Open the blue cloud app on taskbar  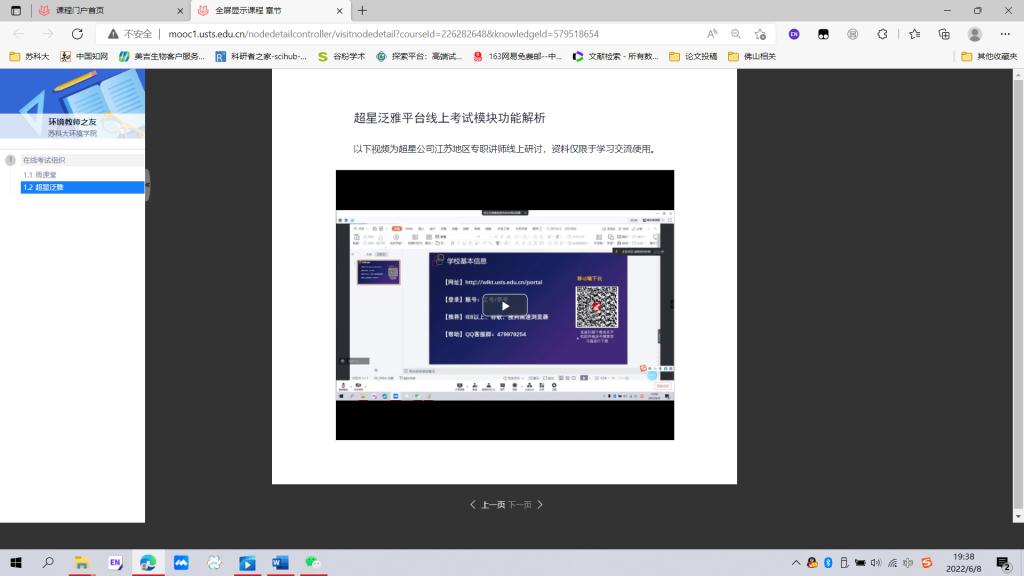pos(181,562)
